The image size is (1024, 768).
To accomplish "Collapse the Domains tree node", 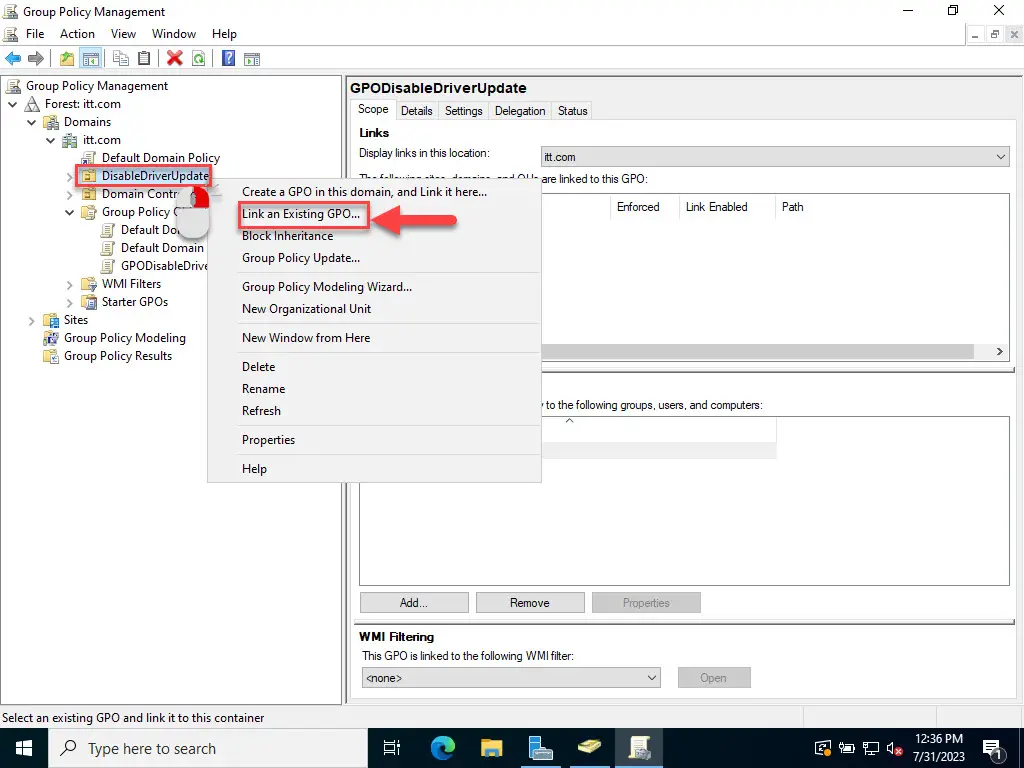I will pos(31,122).
